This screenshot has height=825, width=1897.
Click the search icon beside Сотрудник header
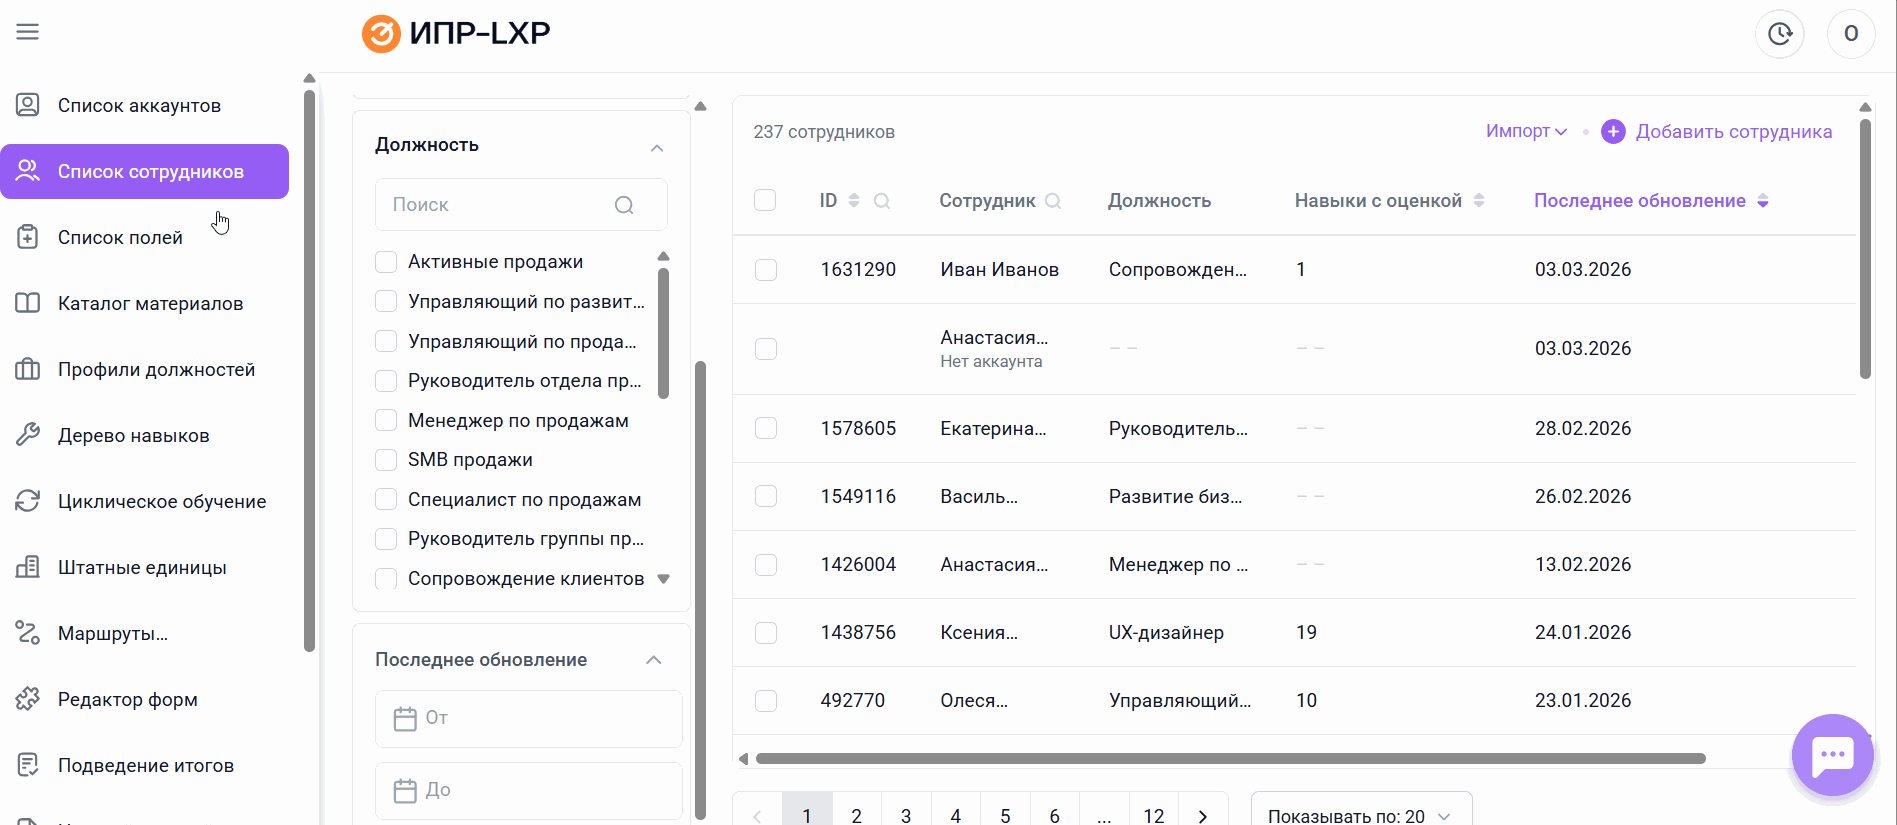(1053, 201)
